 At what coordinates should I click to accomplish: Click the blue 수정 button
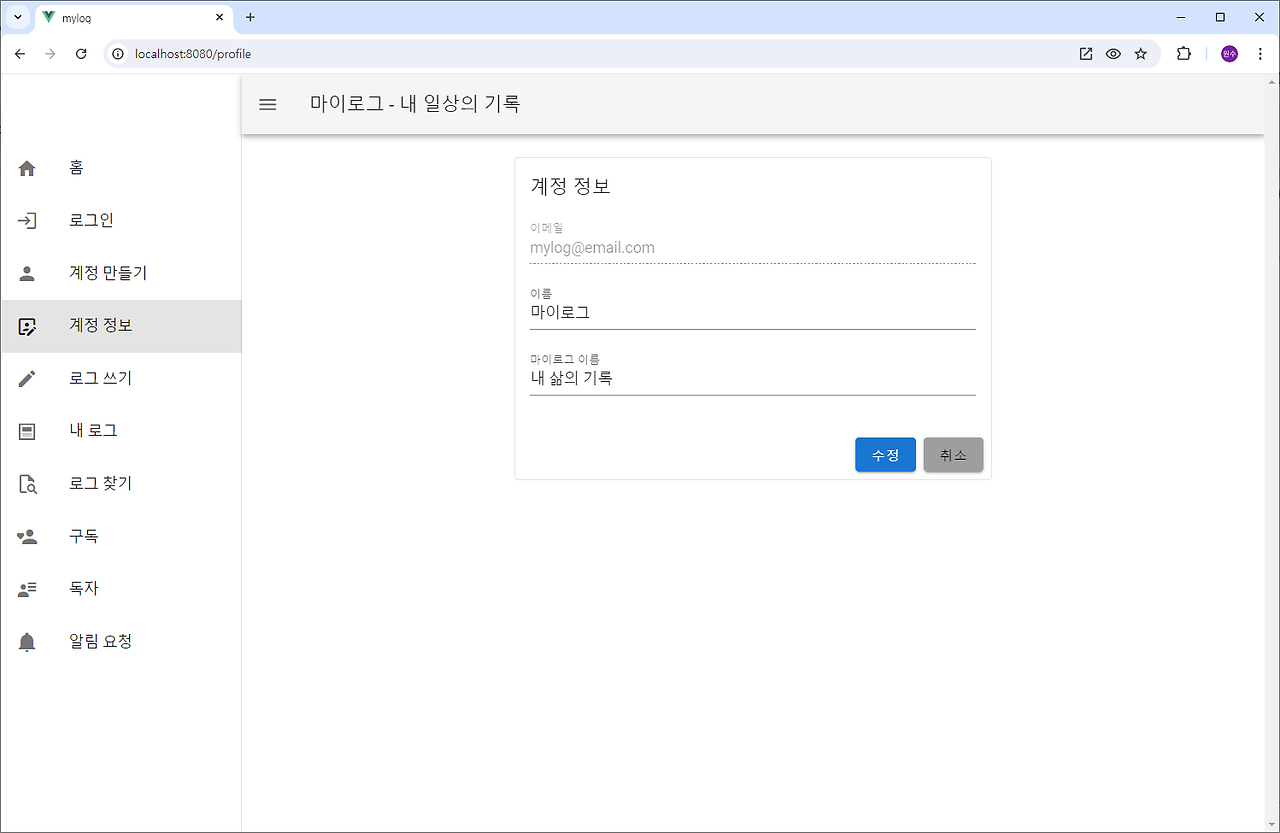[x=885, y=455]
